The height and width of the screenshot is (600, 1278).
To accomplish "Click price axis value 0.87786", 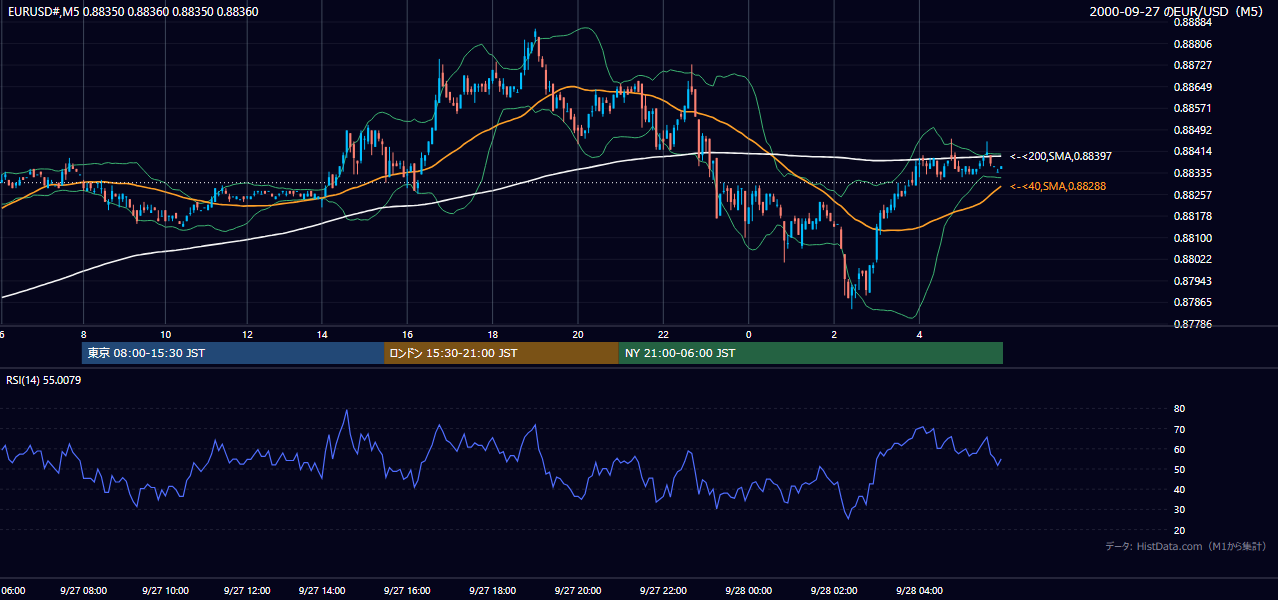I will [1191, 324].
